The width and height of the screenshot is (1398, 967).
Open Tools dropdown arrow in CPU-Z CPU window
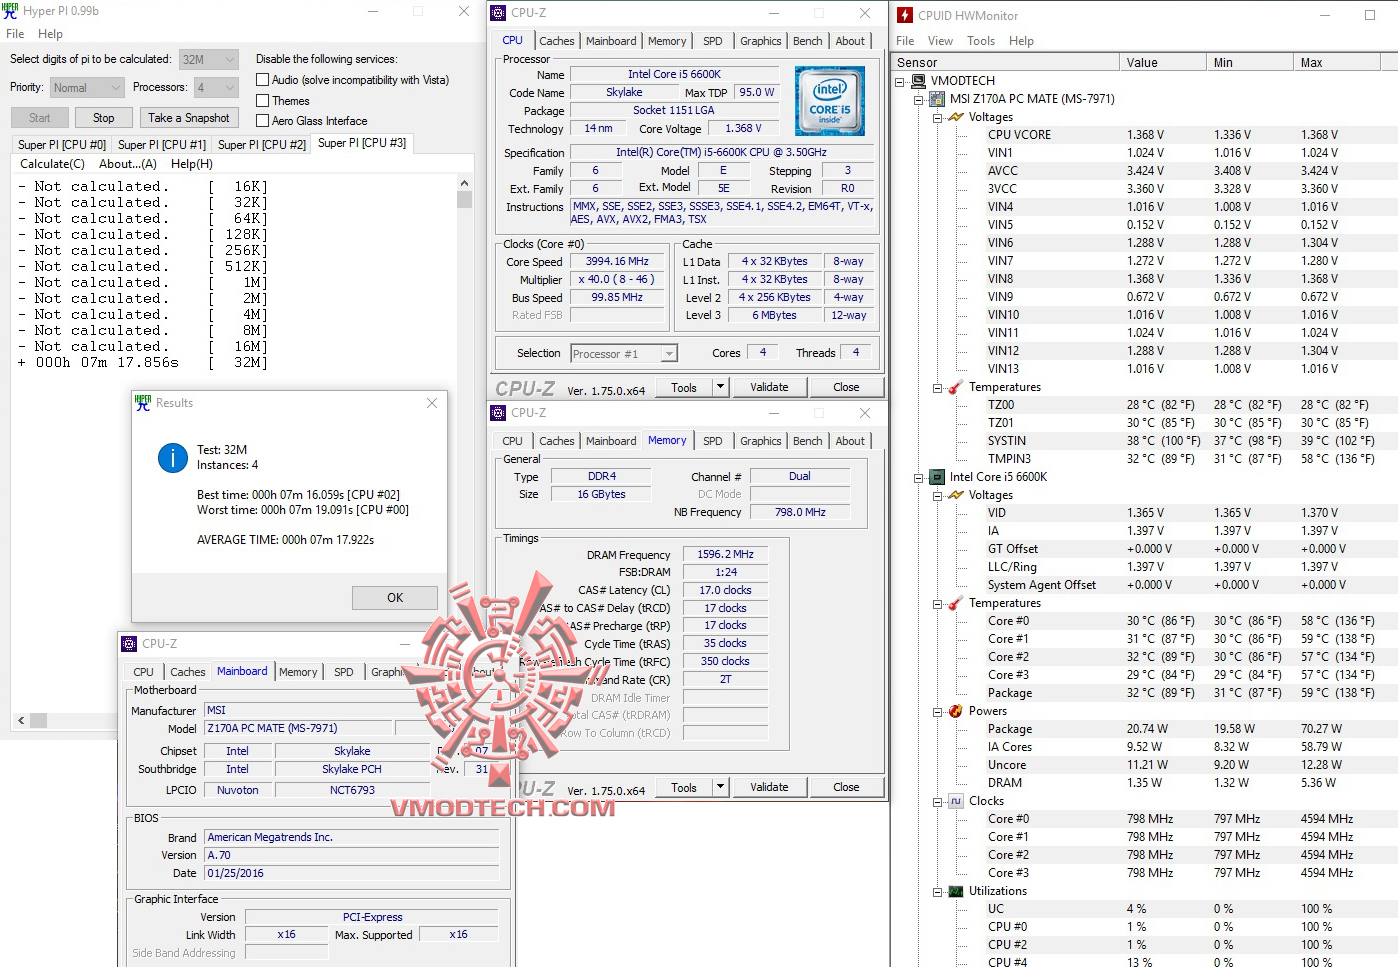720,387
